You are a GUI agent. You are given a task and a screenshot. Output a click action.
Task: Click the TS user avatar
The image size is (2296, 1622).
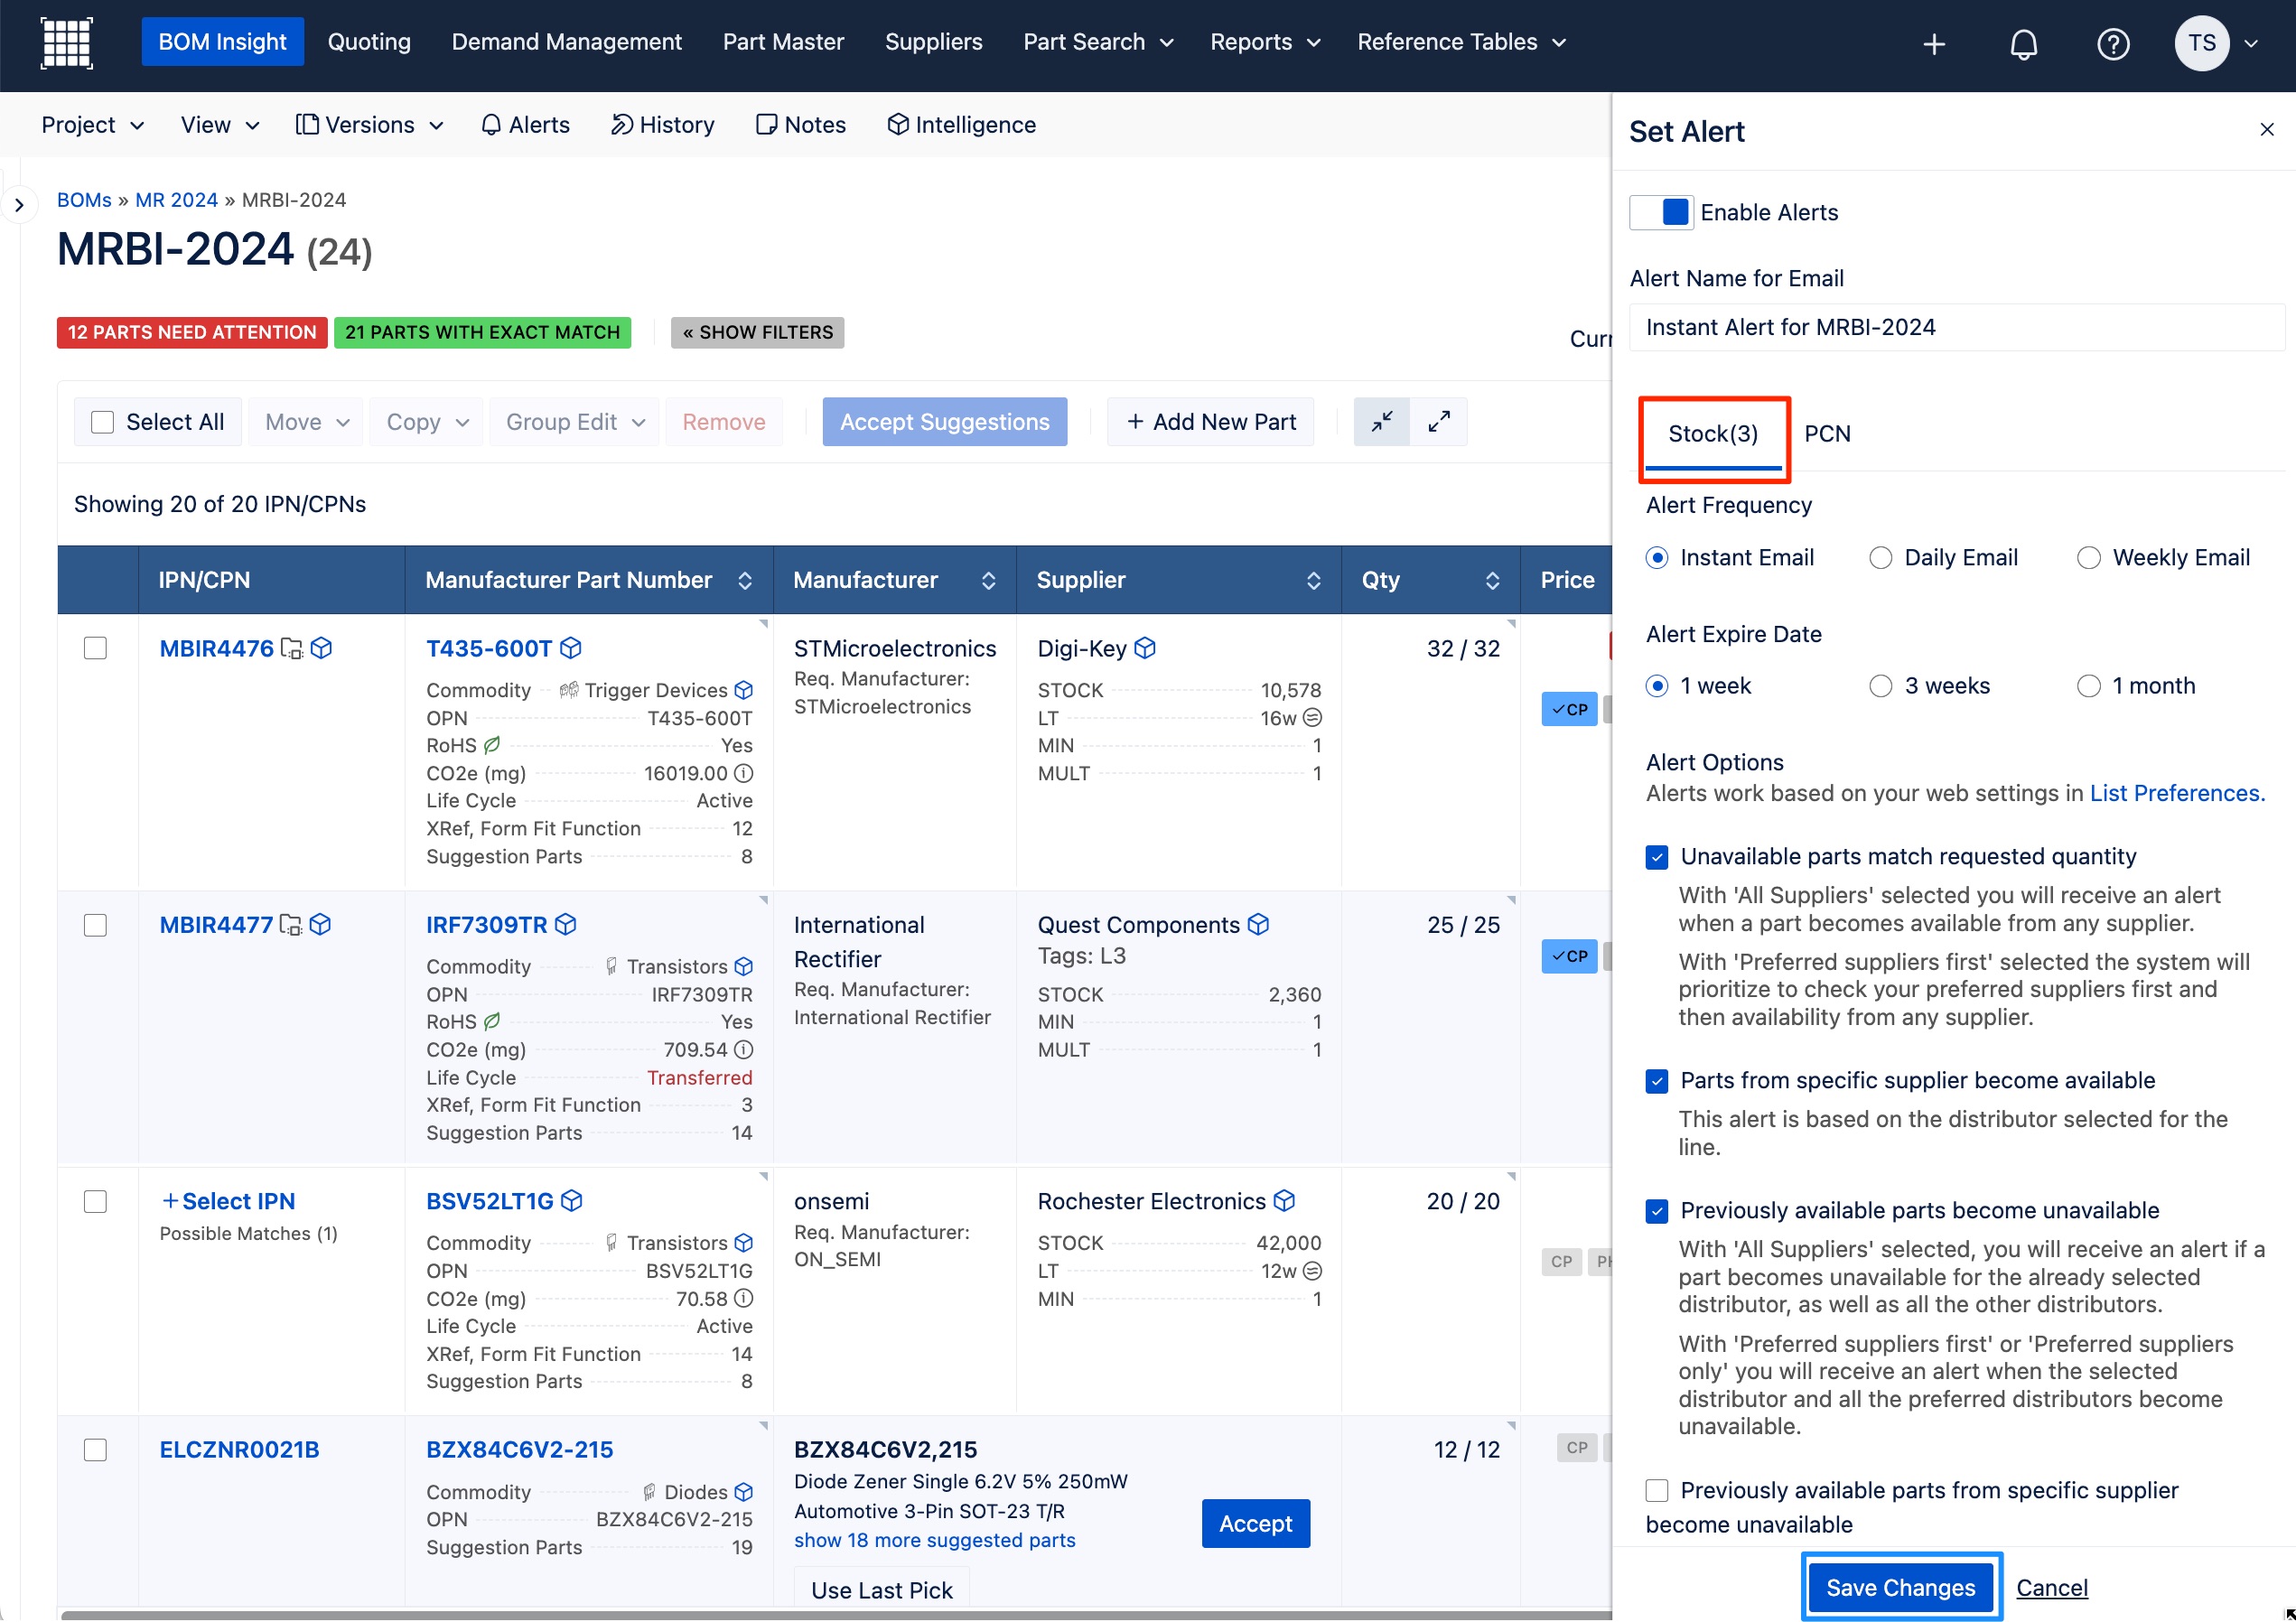pos(2201,43)
